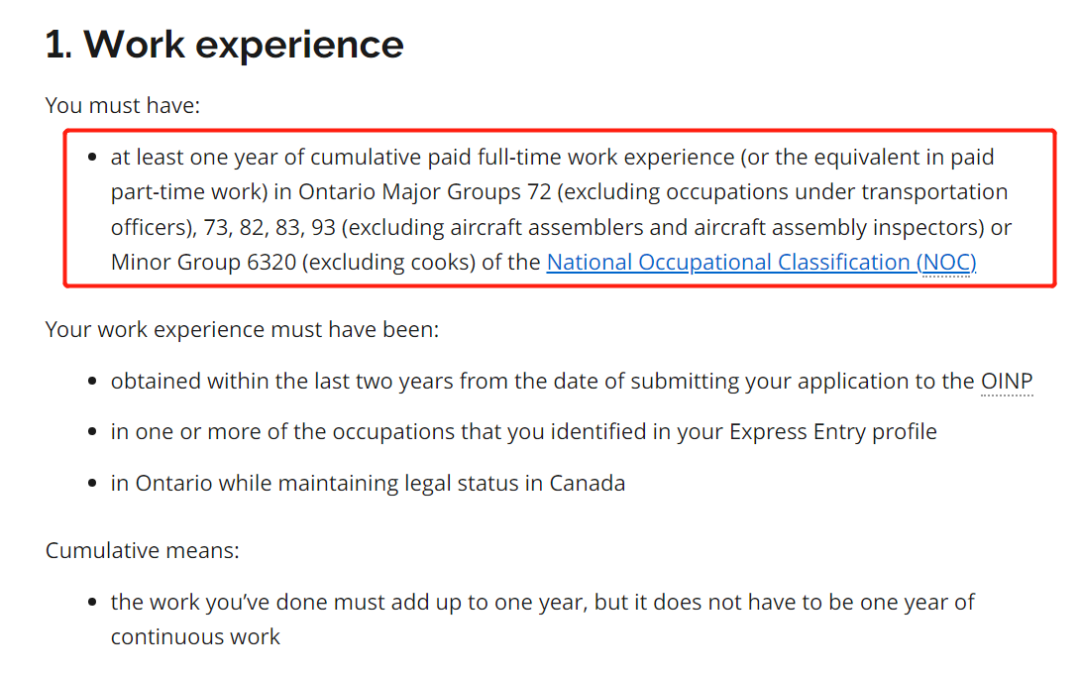Click bullet dot before 'at least one year'
This screenshot has height=678, width=1080.
pyautogui.click(x=92, y=158)
